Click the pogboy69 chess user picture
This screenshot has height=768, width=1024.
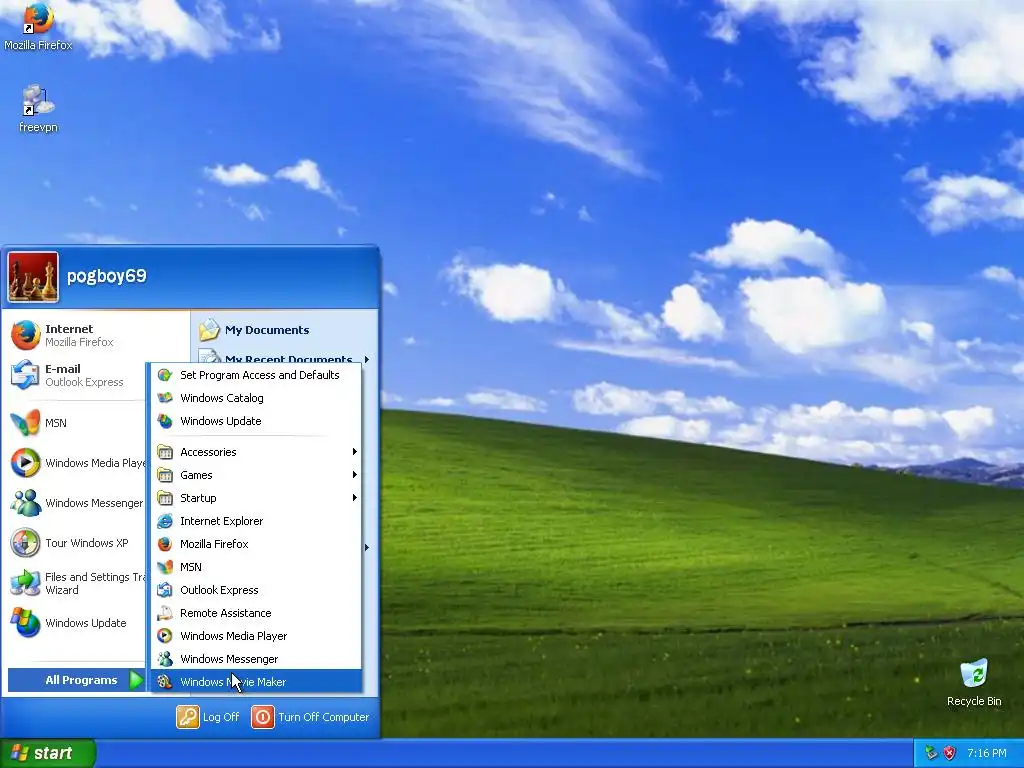(x=33, y=277)
